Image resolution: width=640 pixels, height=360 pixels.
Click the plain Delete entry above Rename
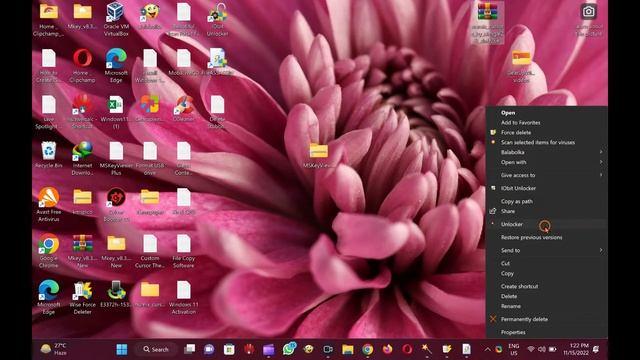point(546,296)
